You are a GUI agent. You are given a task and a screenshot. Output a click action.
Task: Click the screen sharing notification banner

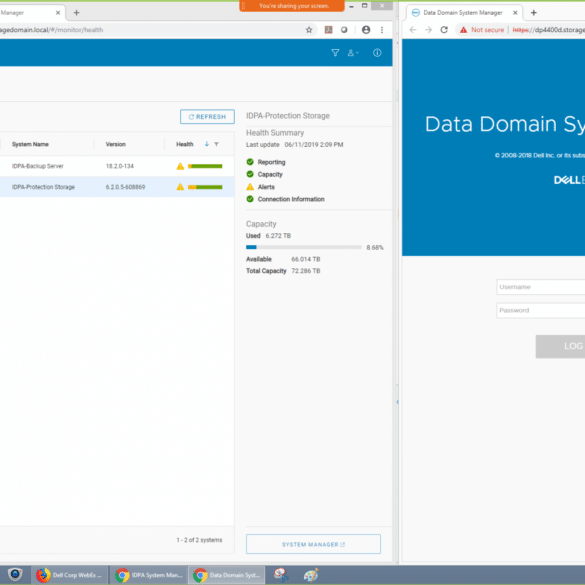click(x=292, y=6)
